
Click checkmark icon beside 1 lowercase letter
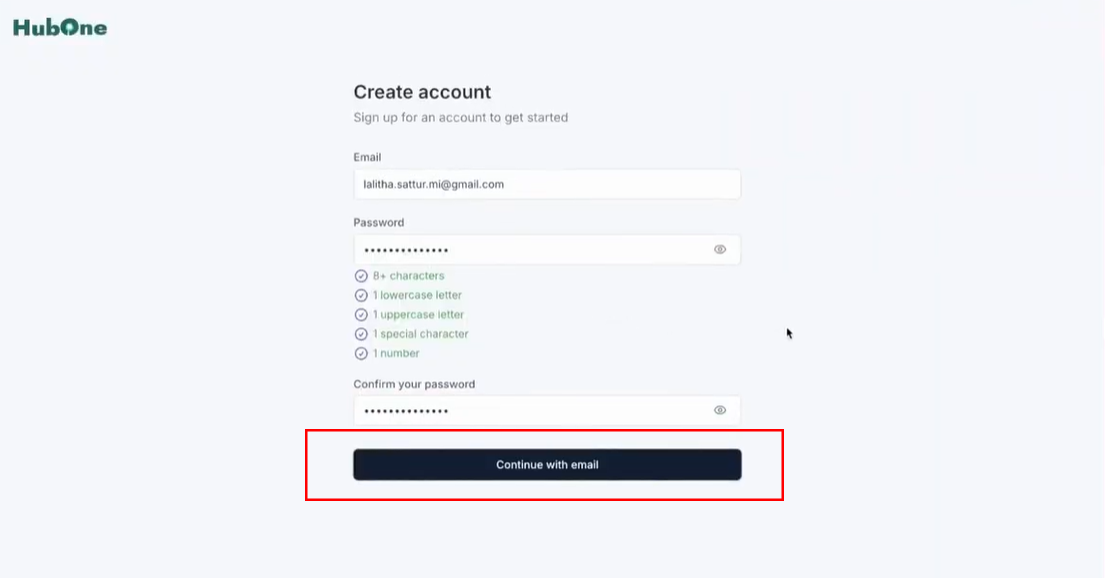pos(361,295)
